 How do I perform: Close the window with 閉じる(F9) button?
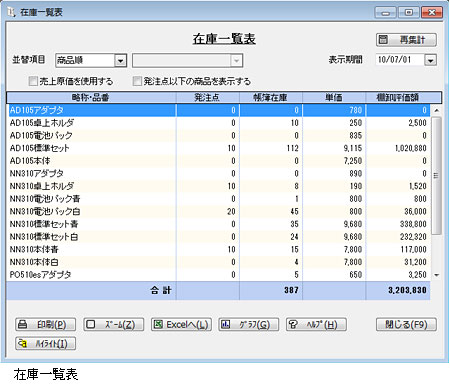pos(406,325)
